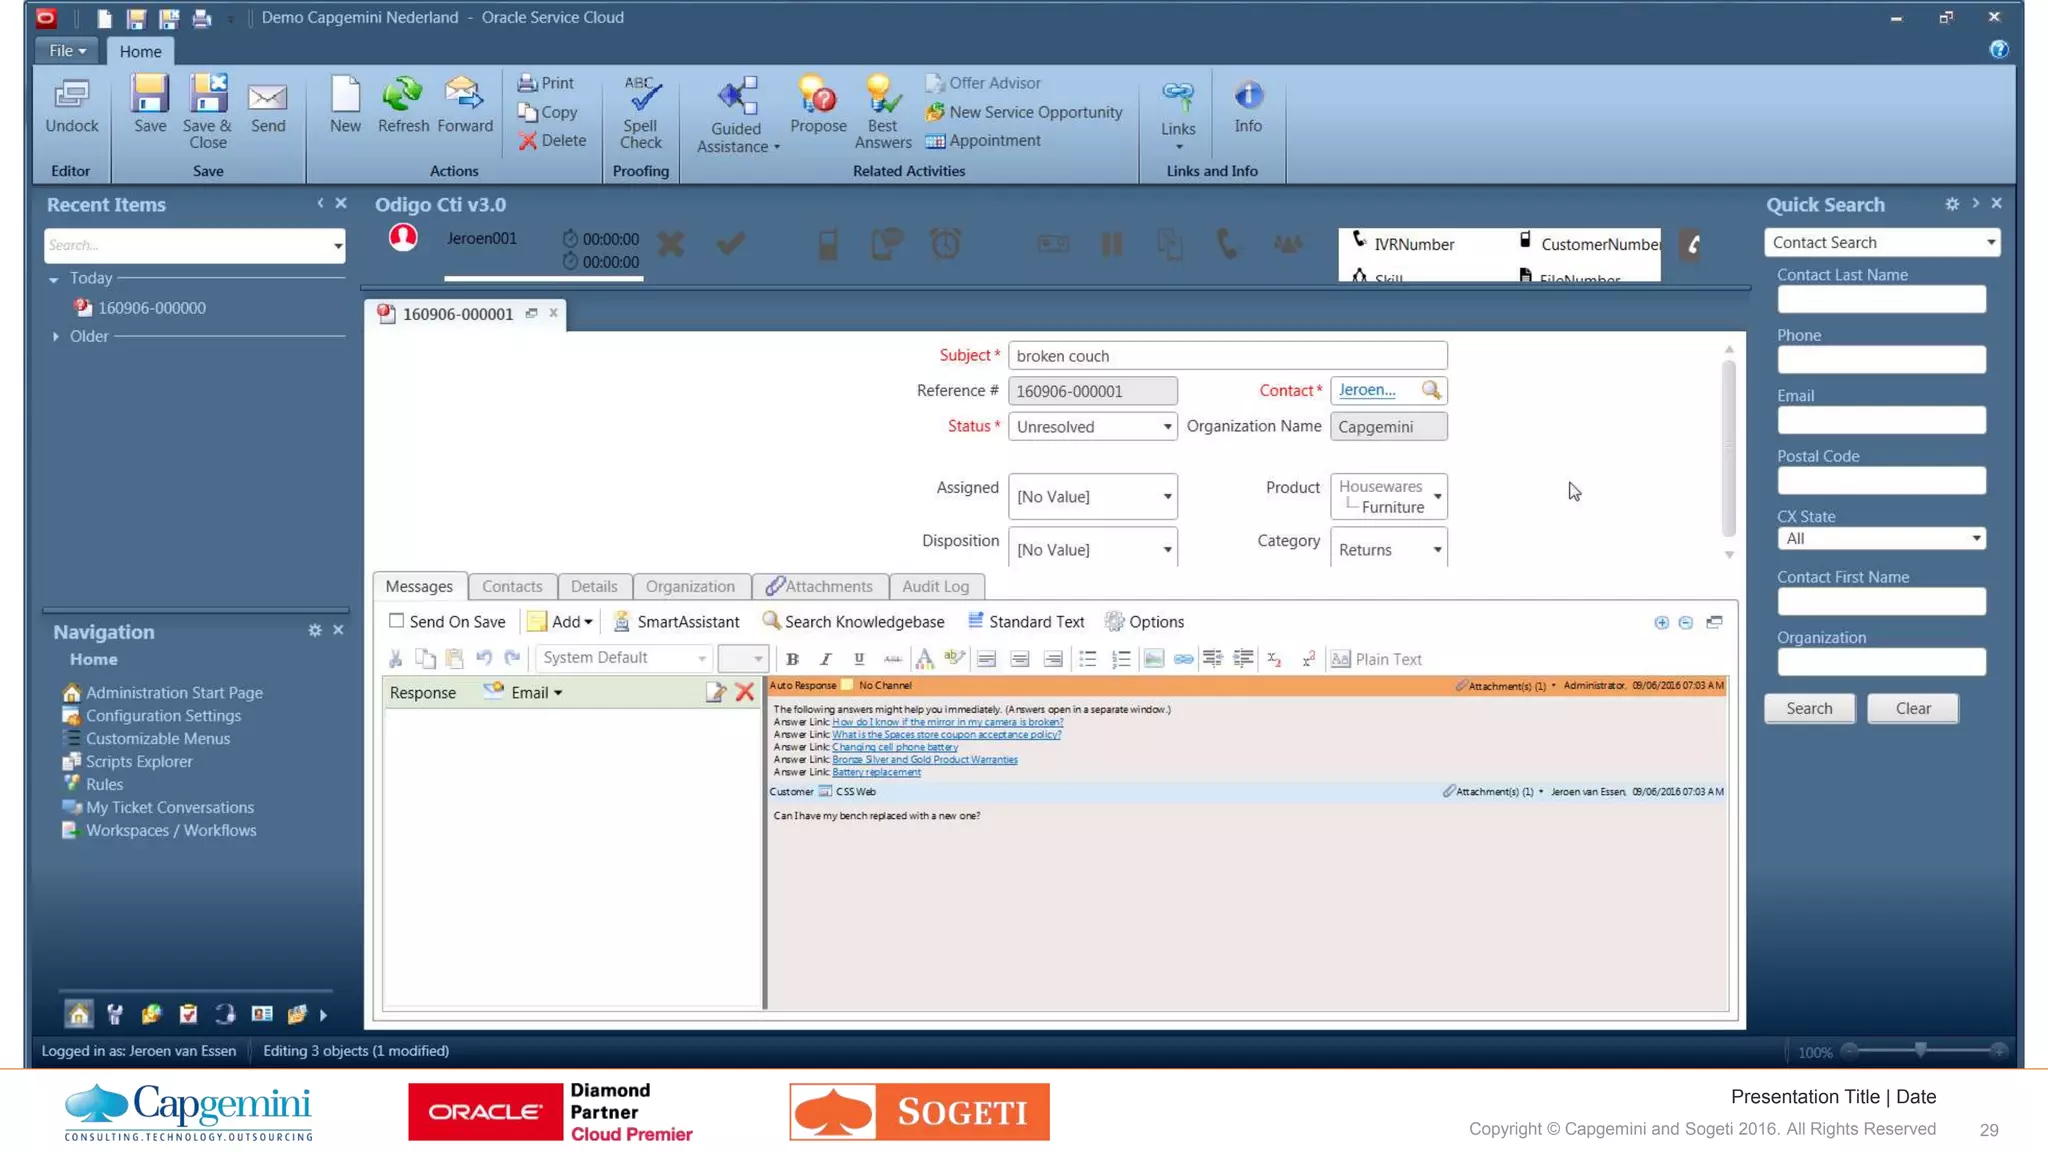Toggle bold formatting in the editor
The height and width of the screenshot is (1152, 2048).
[792, 659]
